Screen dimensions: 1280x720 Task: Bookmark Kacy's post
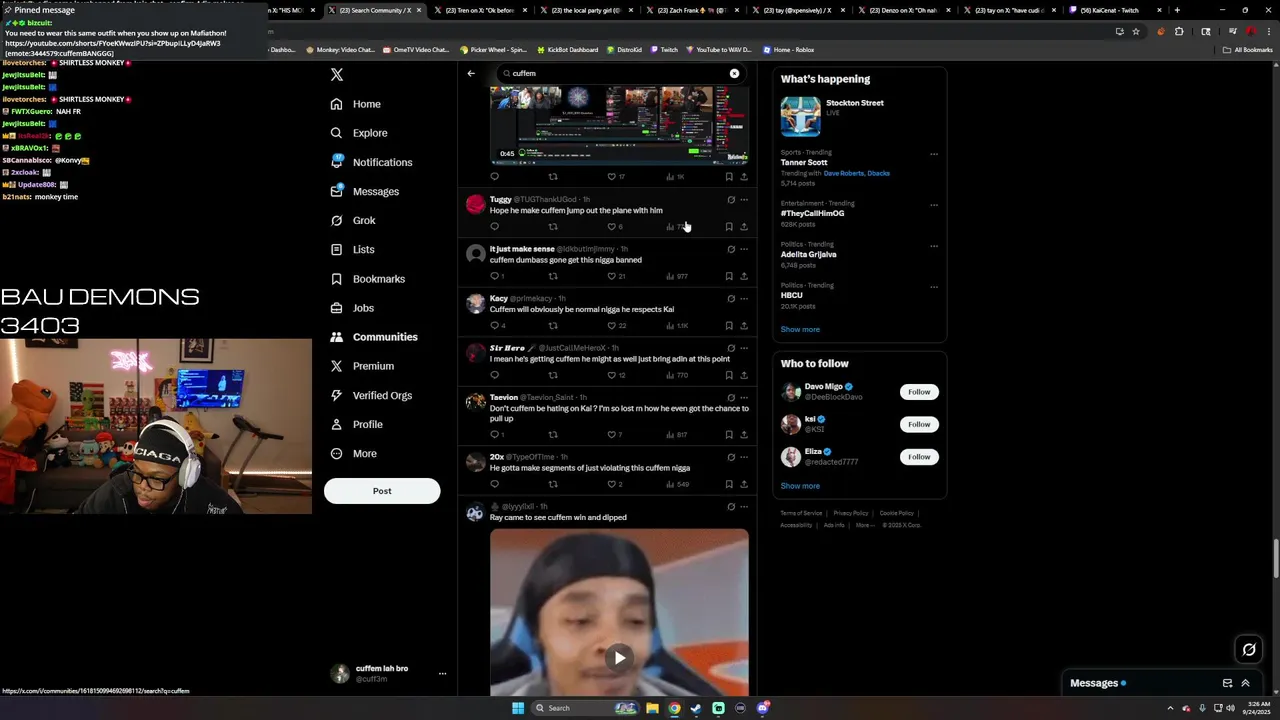click(x=729, y=326)
